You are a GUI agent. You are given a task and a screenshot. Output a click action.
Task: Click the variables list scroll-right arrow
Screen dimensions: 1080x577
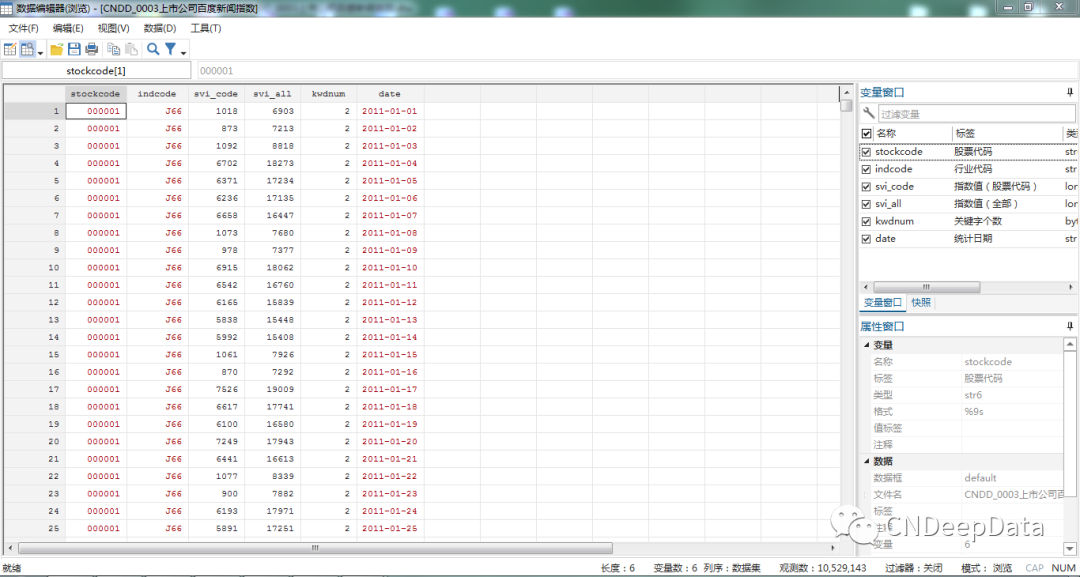tap(1070, 286)
